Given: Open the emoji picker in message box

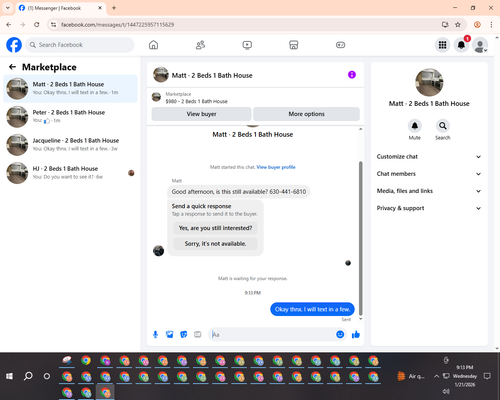Looking at the screenshot, I should pyautogui.click(x=340, y=334).
